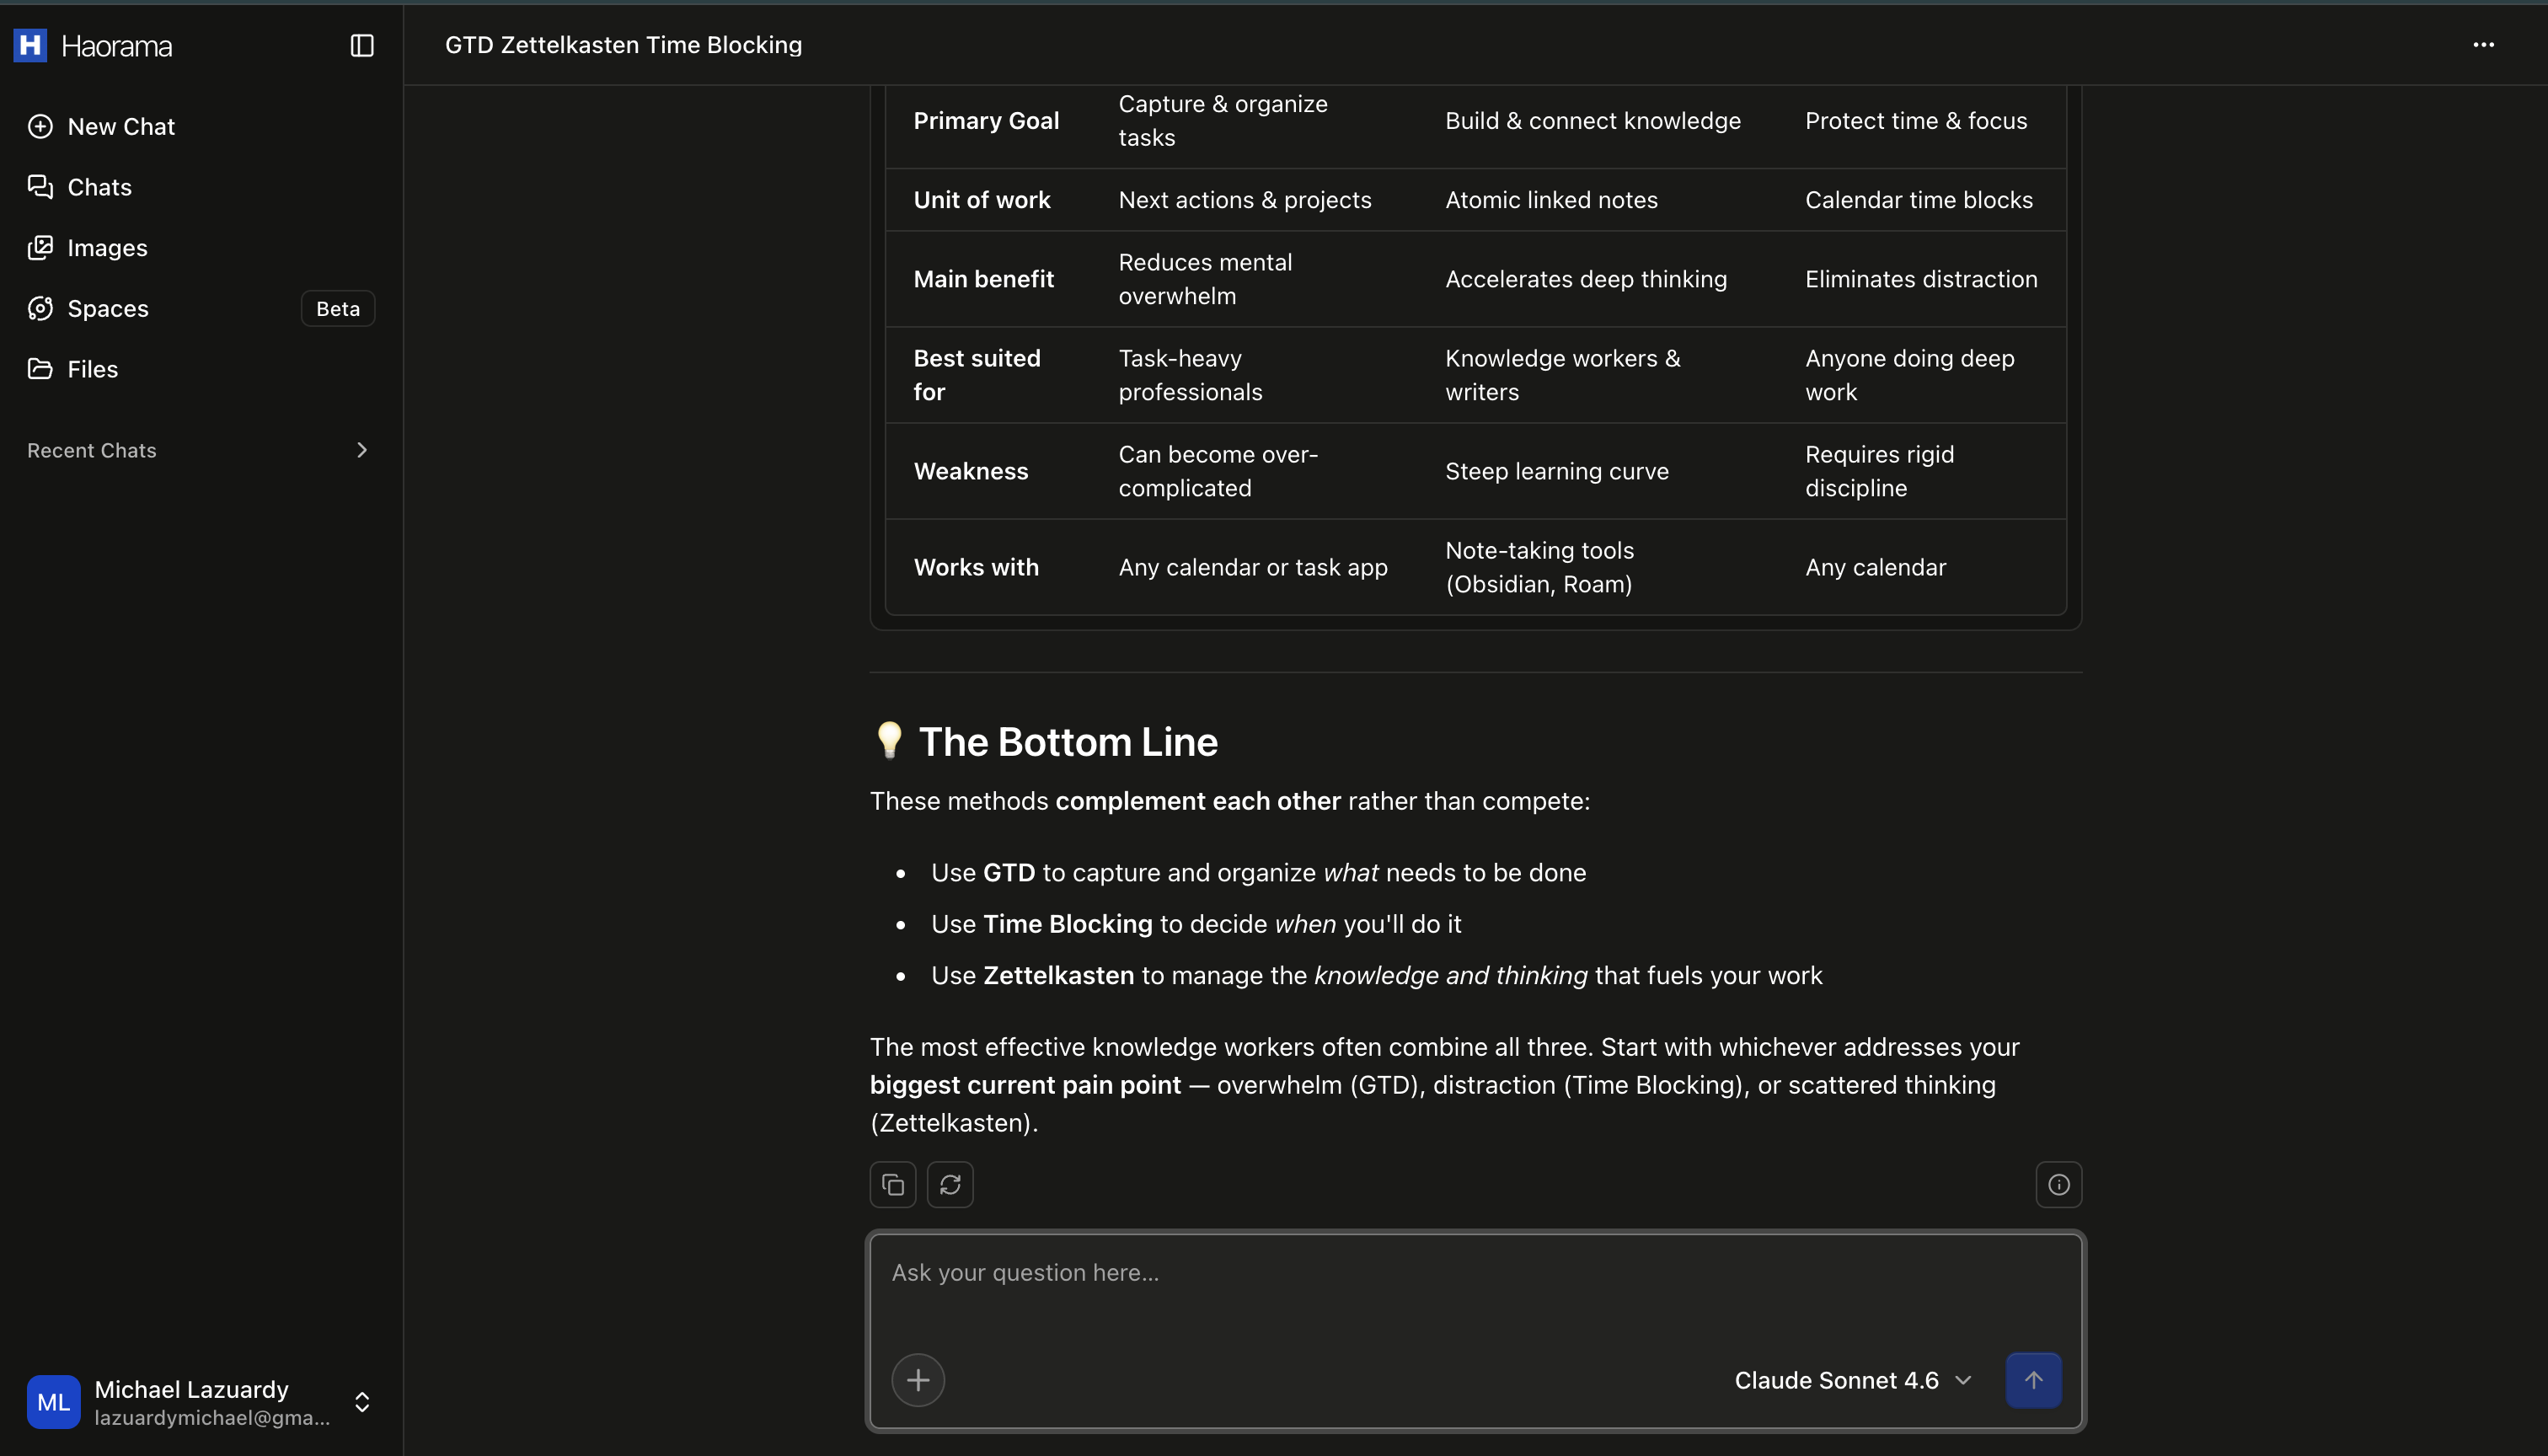Expand Recent Chats chevron
This screenshot has height=1456, width=2548.
pos(362,450)
